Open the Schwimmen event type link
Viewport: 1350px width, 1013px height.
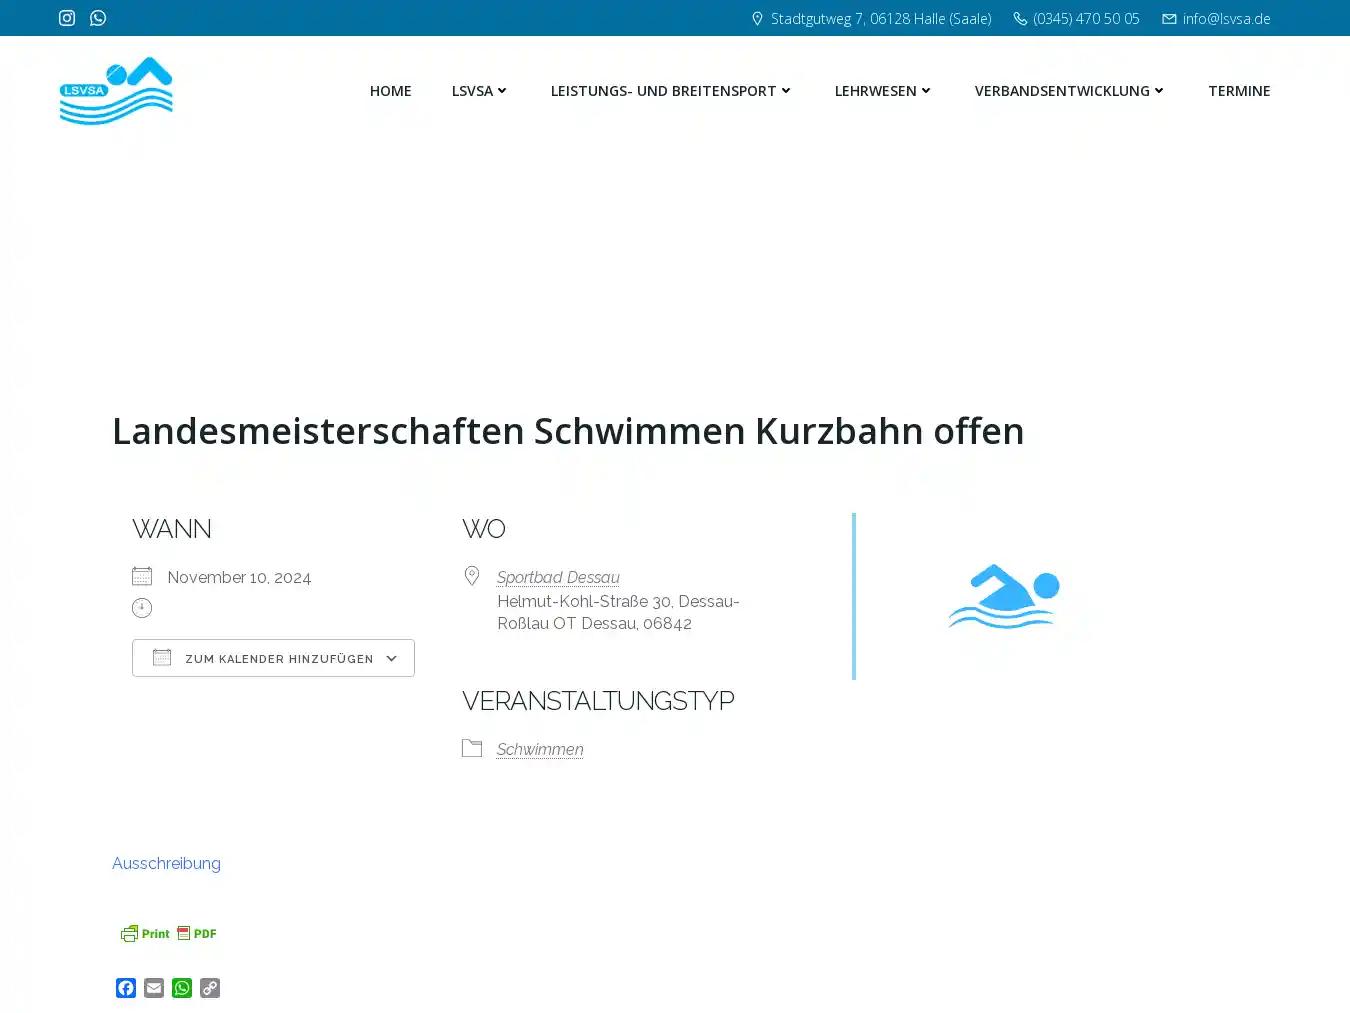[x=540, y=749]
